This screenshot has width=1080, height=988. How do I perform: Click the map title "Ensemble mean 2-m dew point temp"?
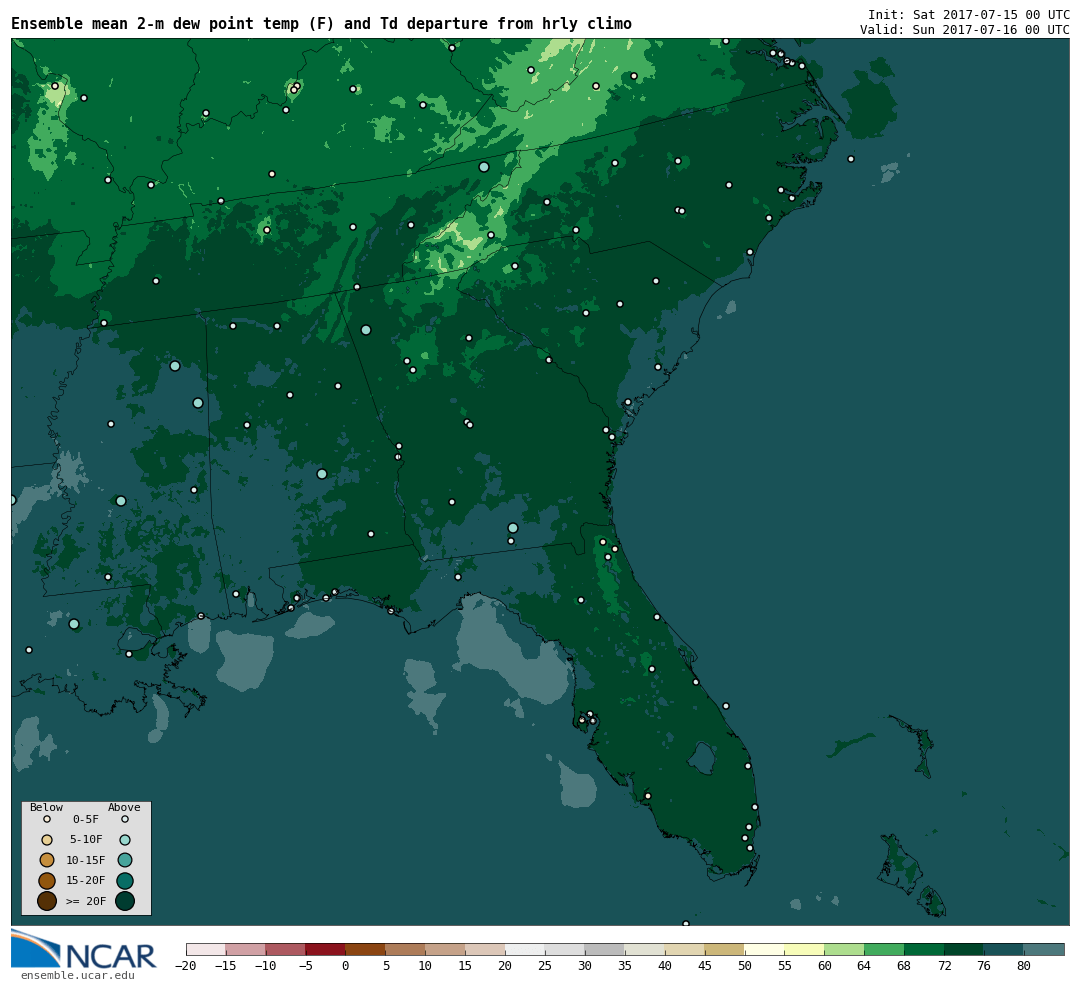tap(158, 24)
